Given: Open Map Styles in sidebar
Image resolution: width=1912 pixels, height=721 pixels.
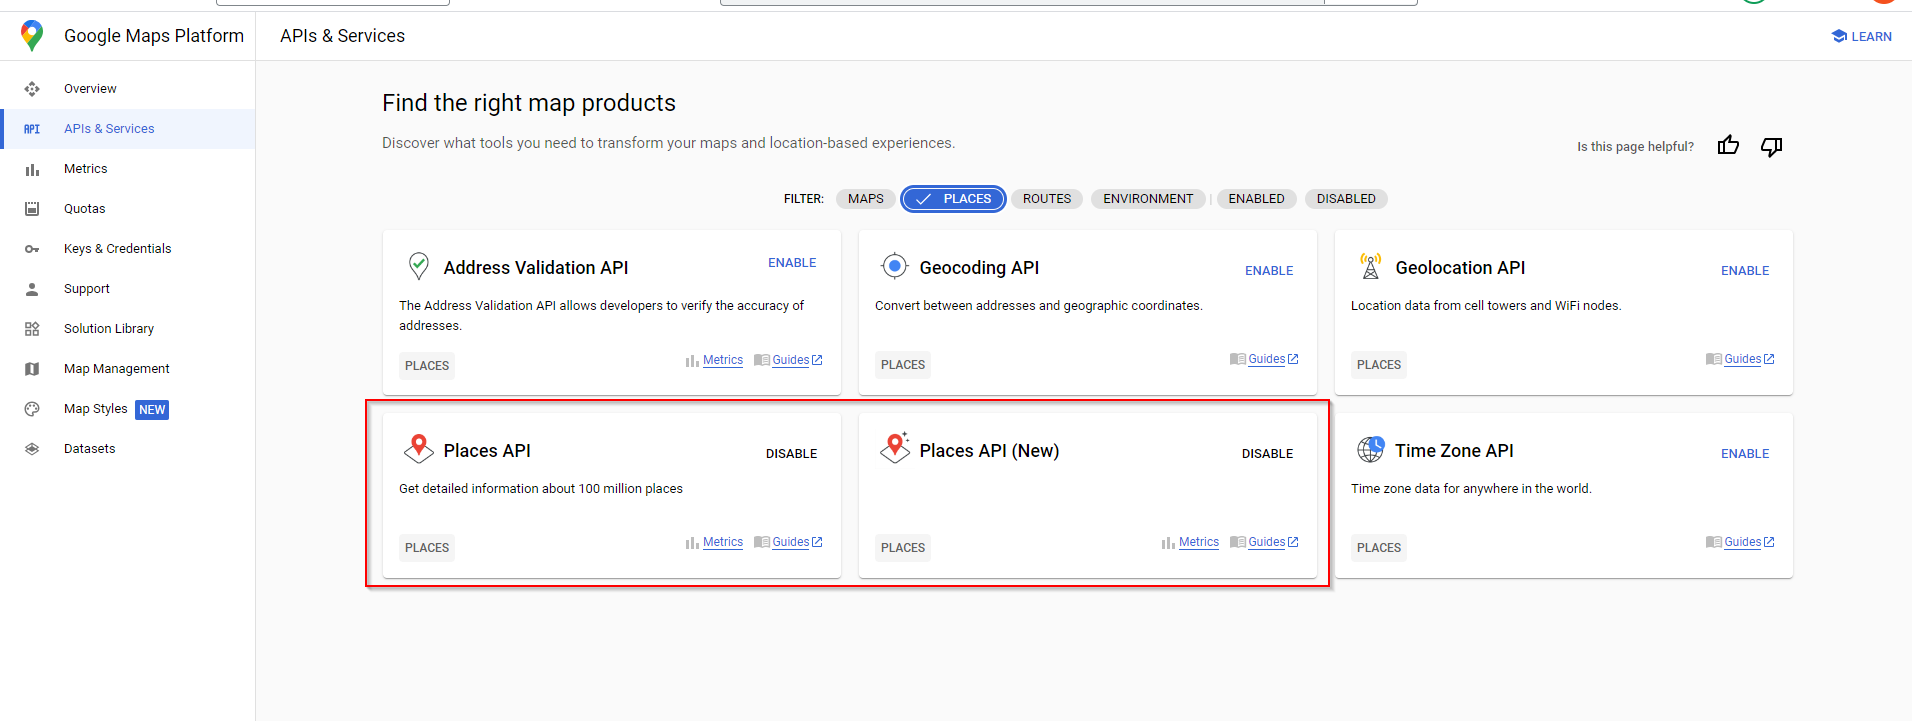Looking at the screenshot, I should point(96,409).
